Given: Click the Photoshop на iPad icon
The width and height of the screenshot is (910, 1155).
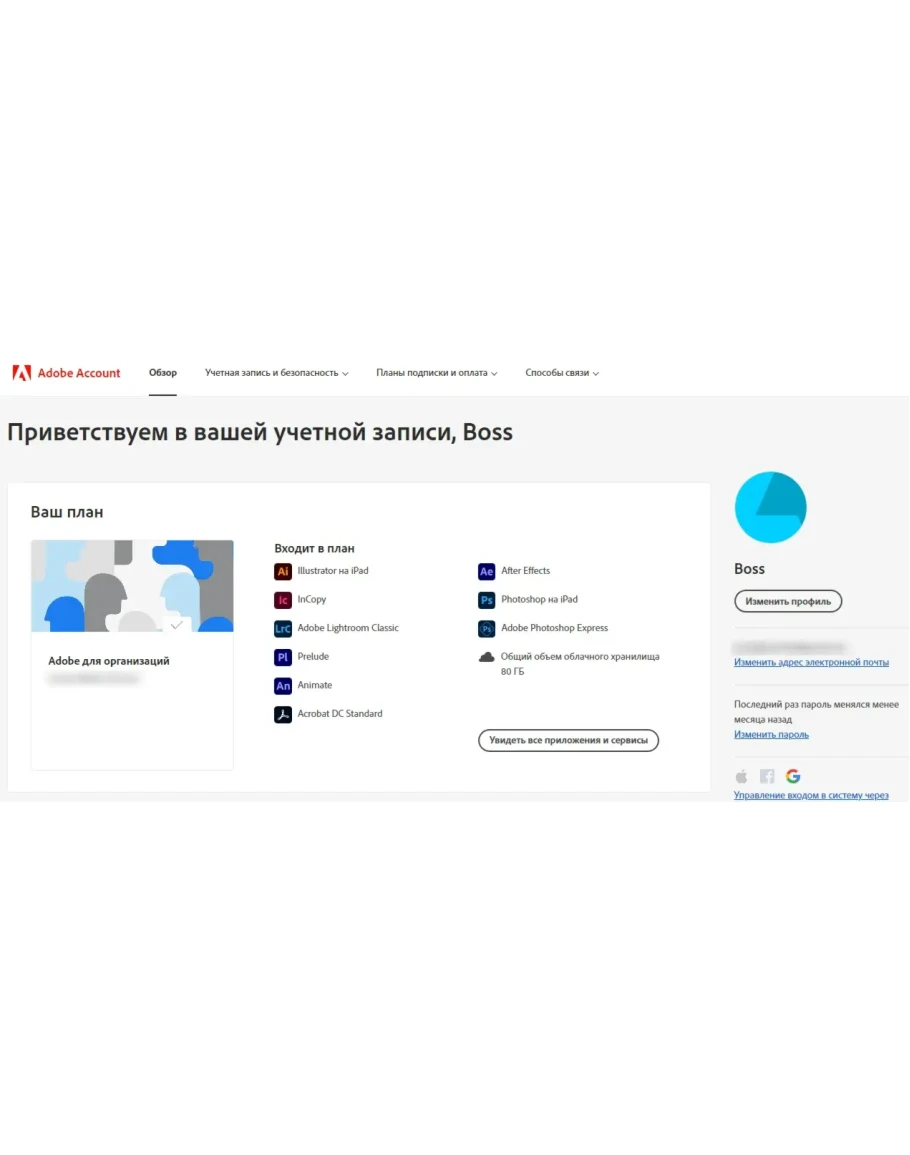Looking at the screenshot, I should pyautogui.click(x=487, y=600).
